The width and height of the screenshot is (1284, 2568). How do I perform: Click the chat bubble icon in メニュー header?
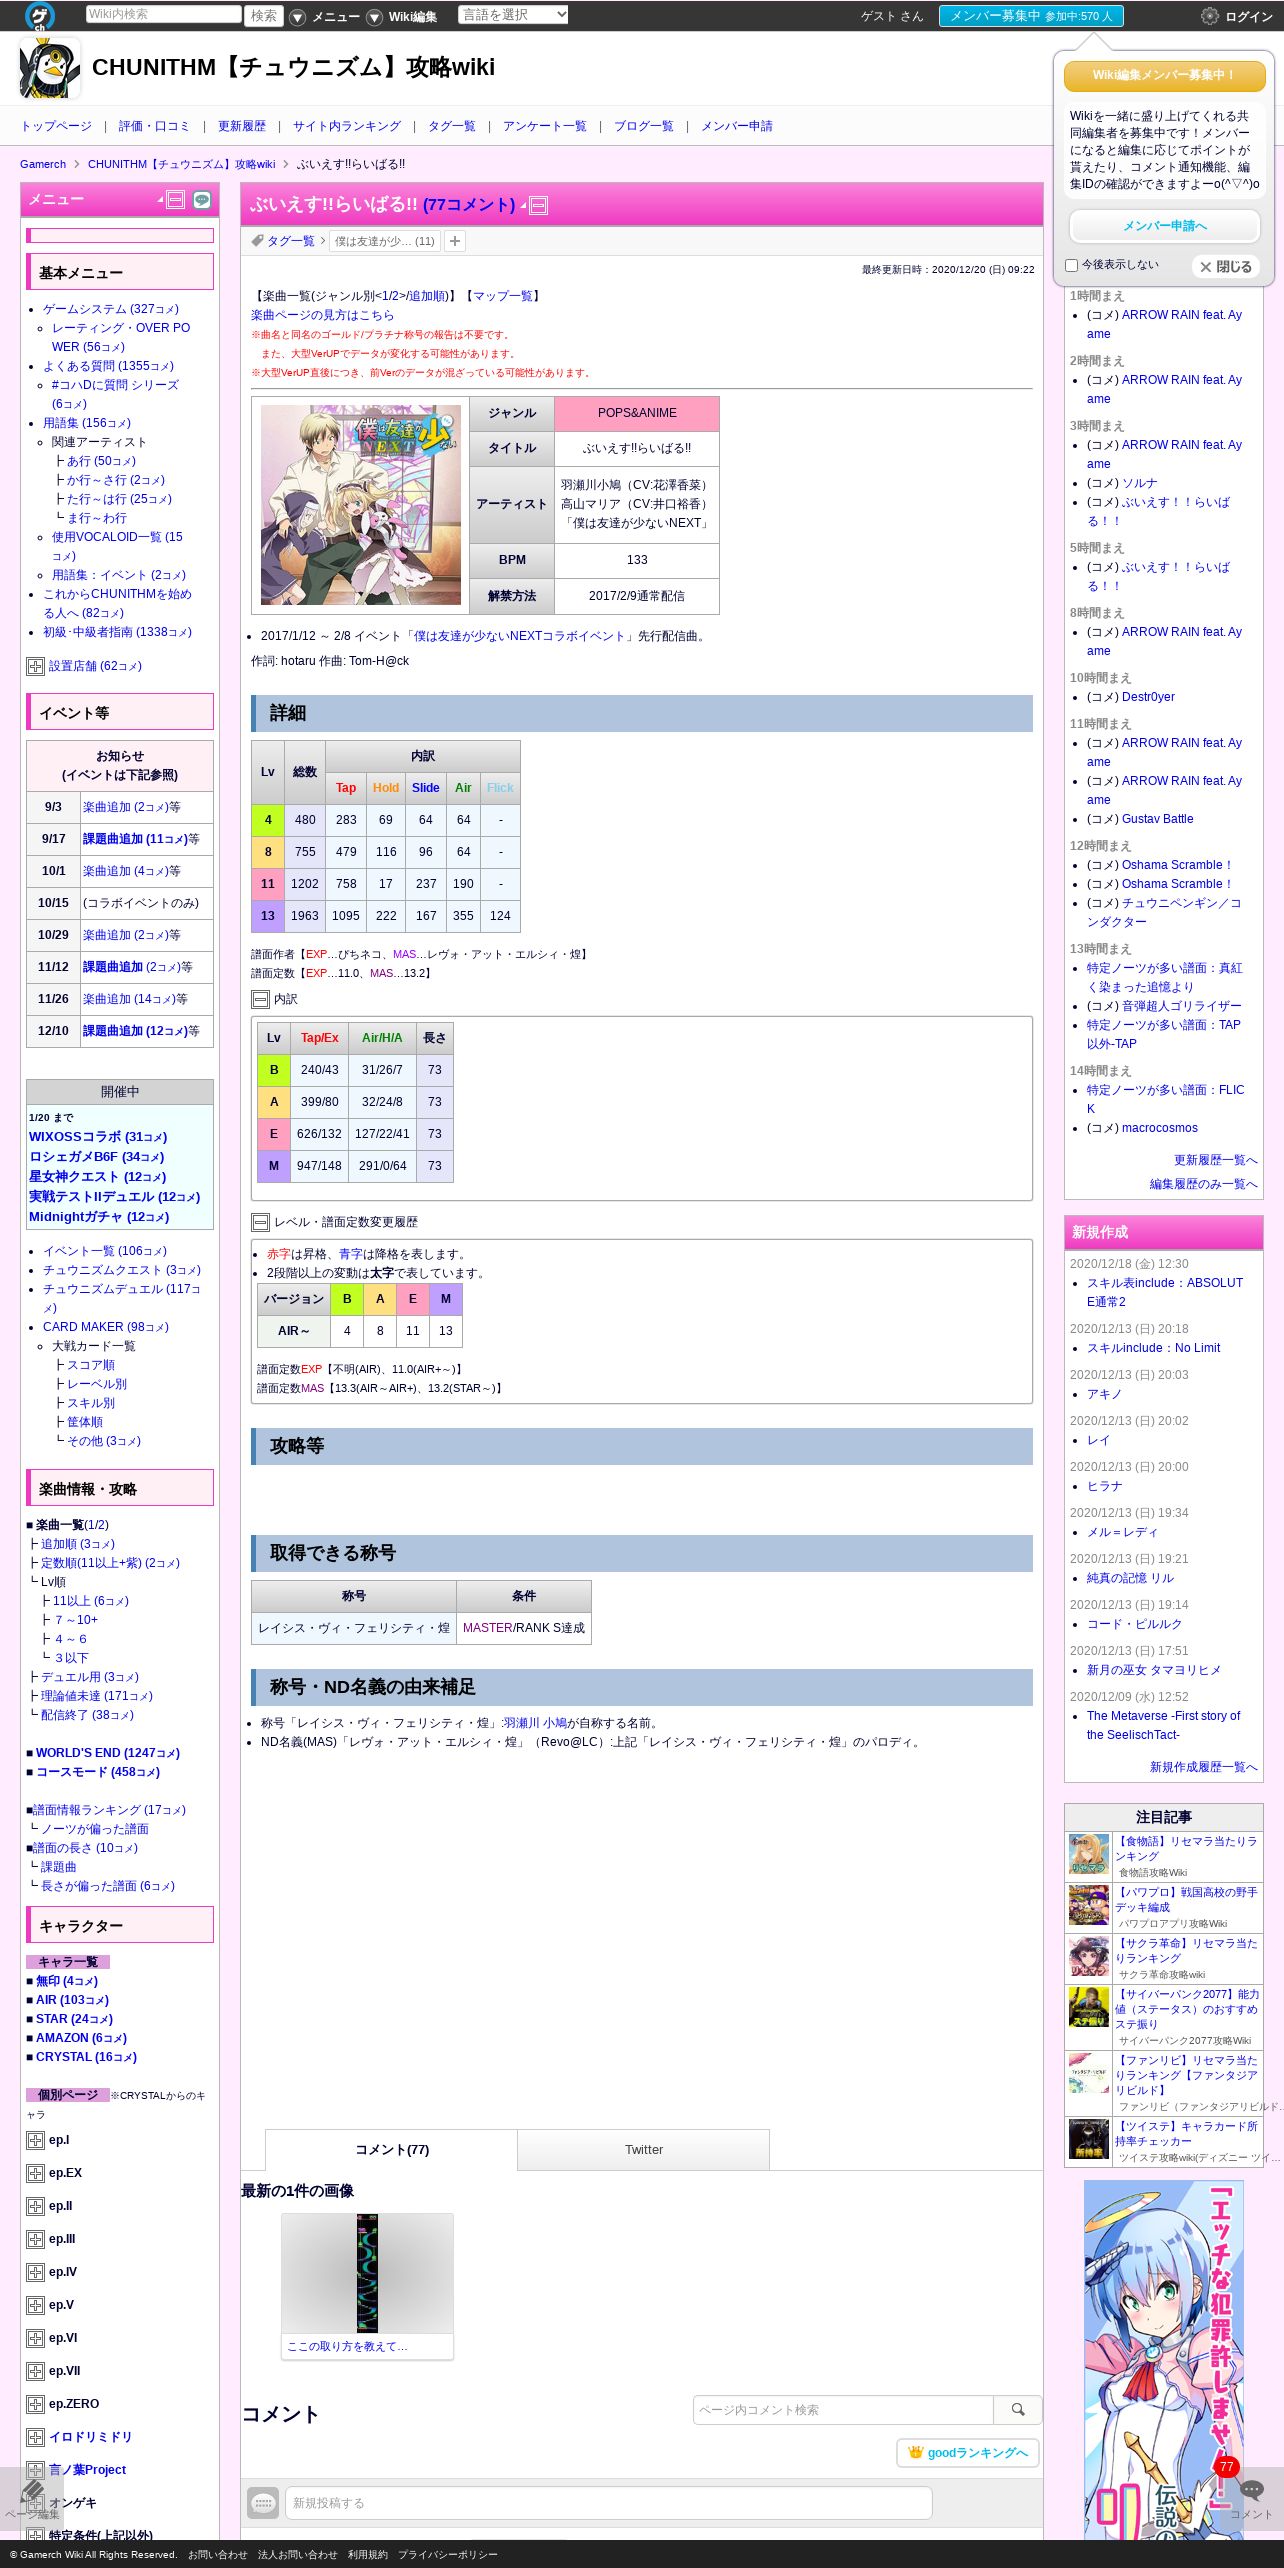[x=202, y=200]
